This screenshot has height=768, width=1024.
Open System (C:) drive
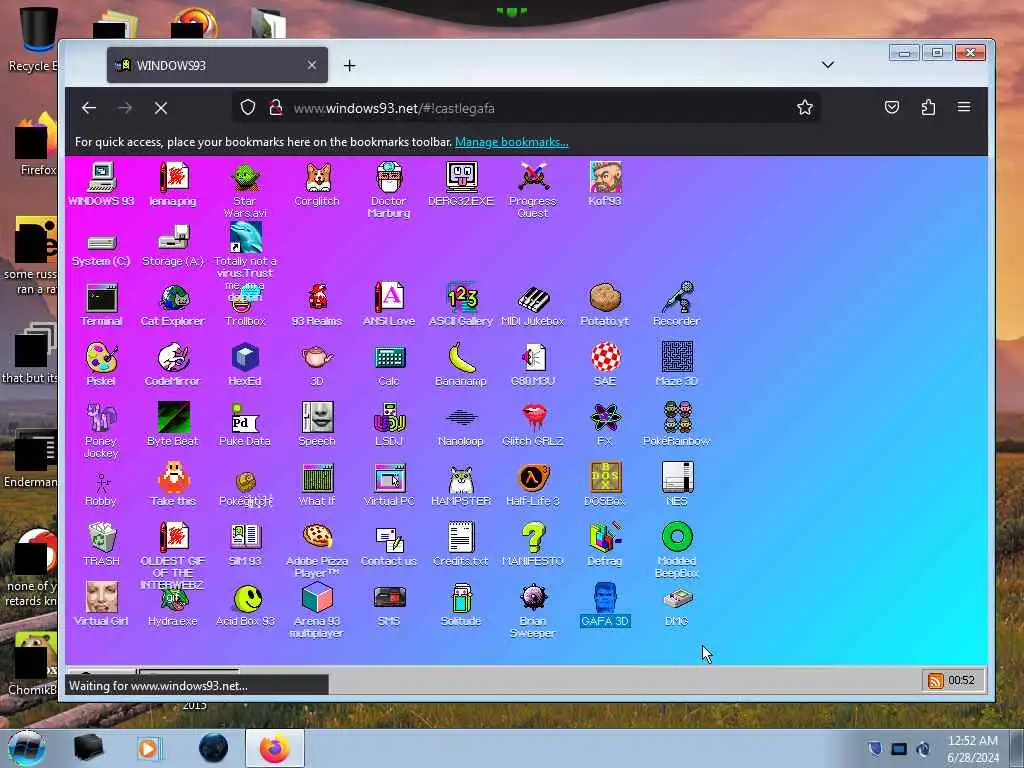click(101, 250)
